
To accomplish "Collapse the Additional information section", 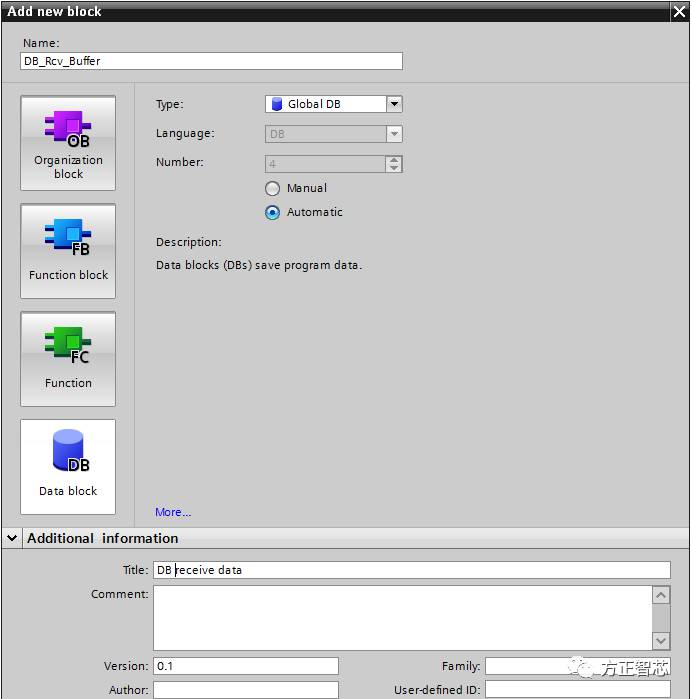I will tap(12, 538).
